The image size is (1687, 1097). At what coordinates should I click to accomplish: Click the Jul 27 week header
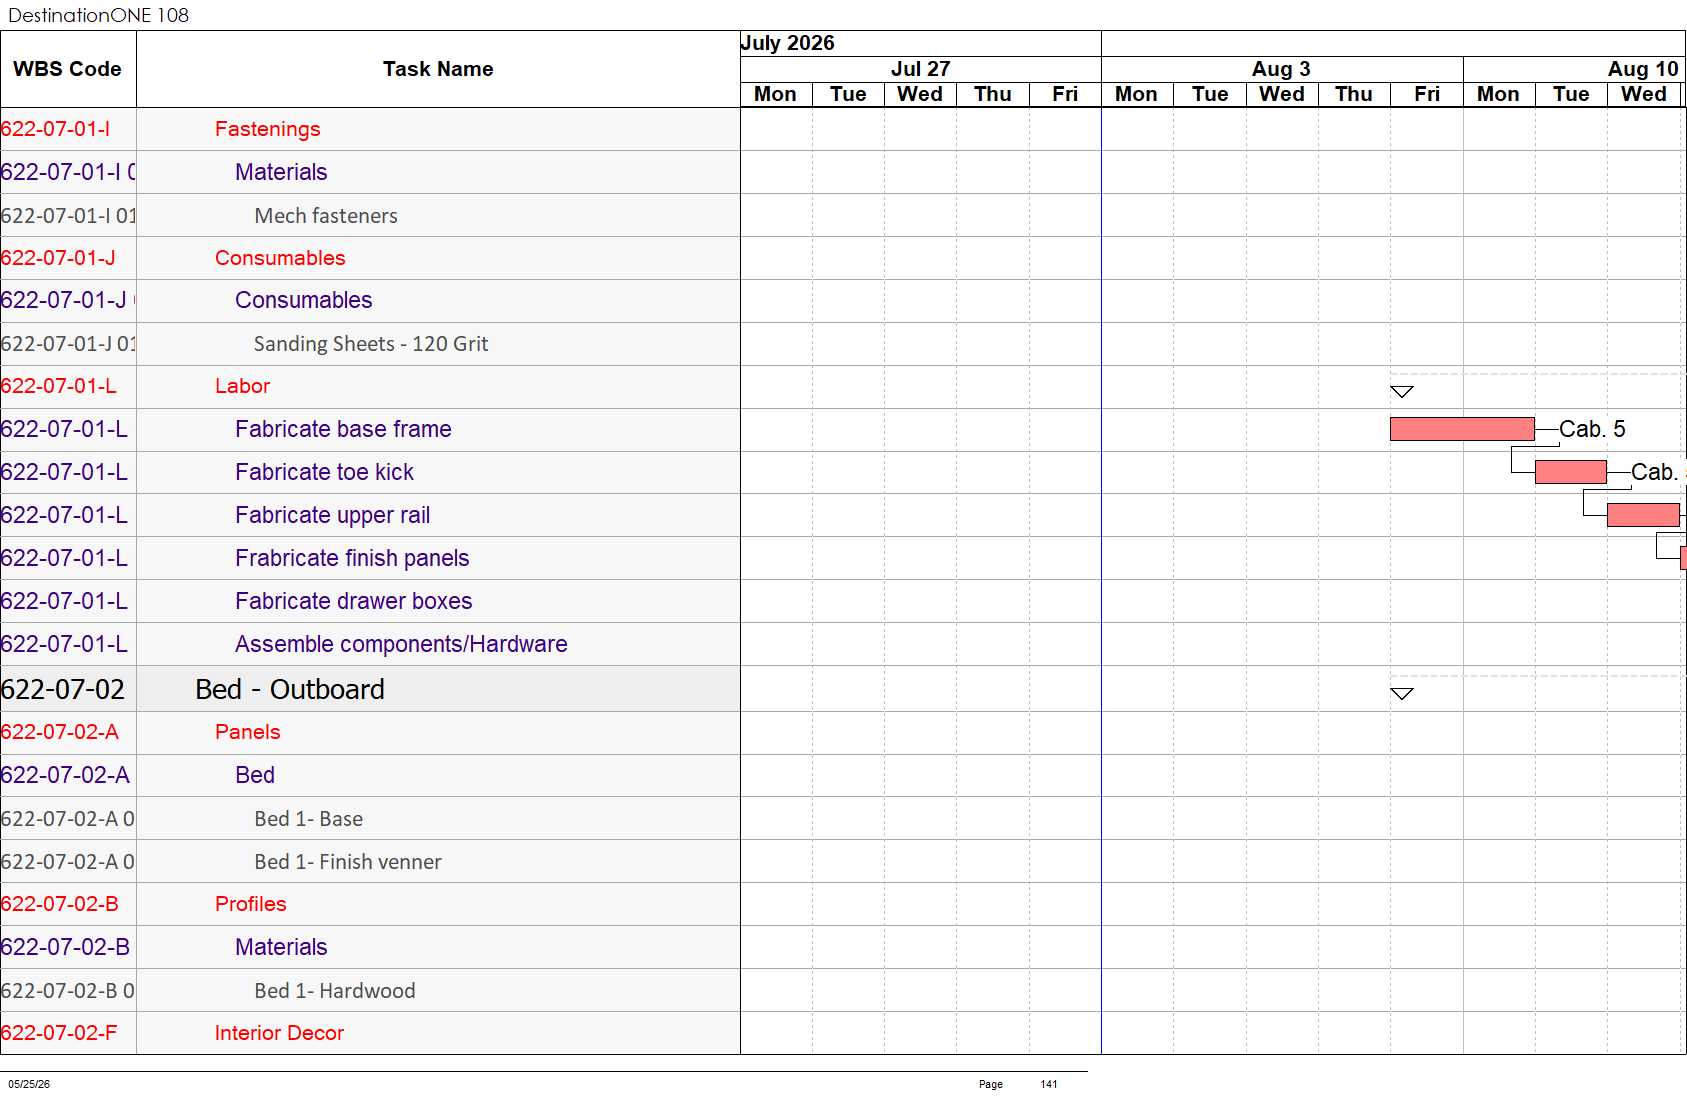point(920,69)
